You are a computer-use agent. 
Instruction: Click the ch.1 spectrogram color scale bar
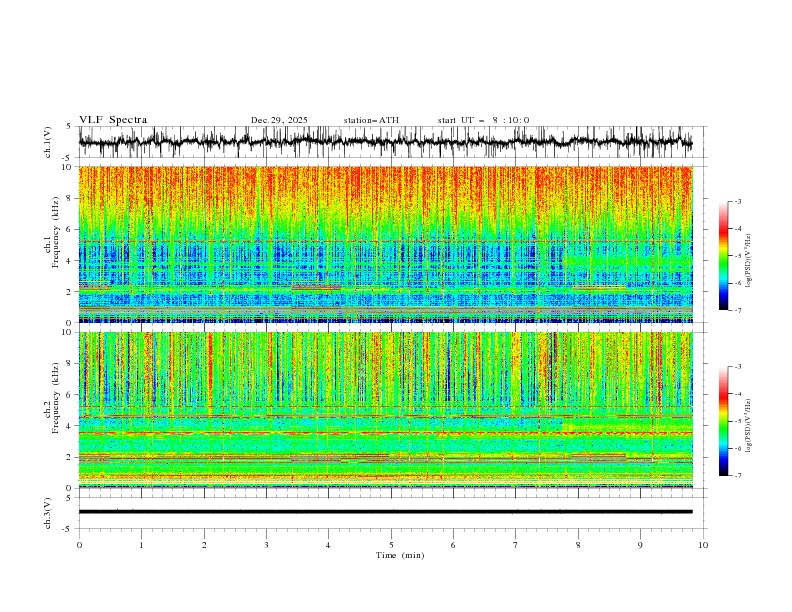[723, 256]
